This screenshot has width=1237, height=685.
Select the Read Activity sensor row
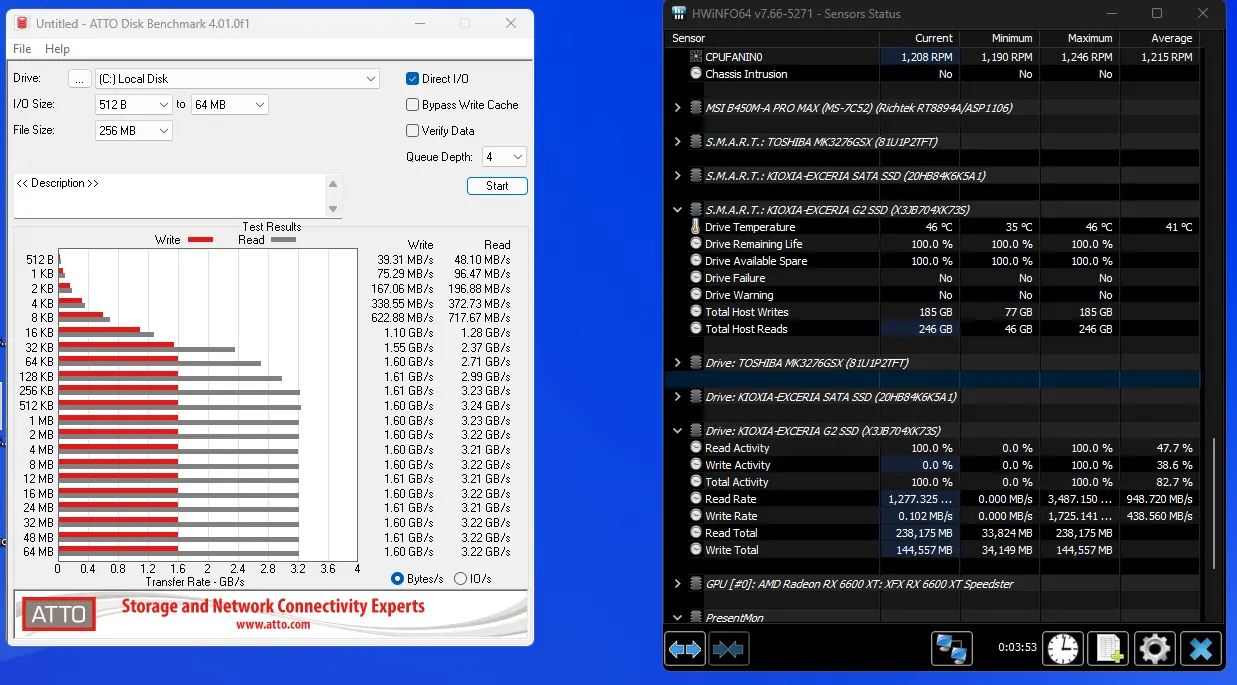(x=932, y=448)
